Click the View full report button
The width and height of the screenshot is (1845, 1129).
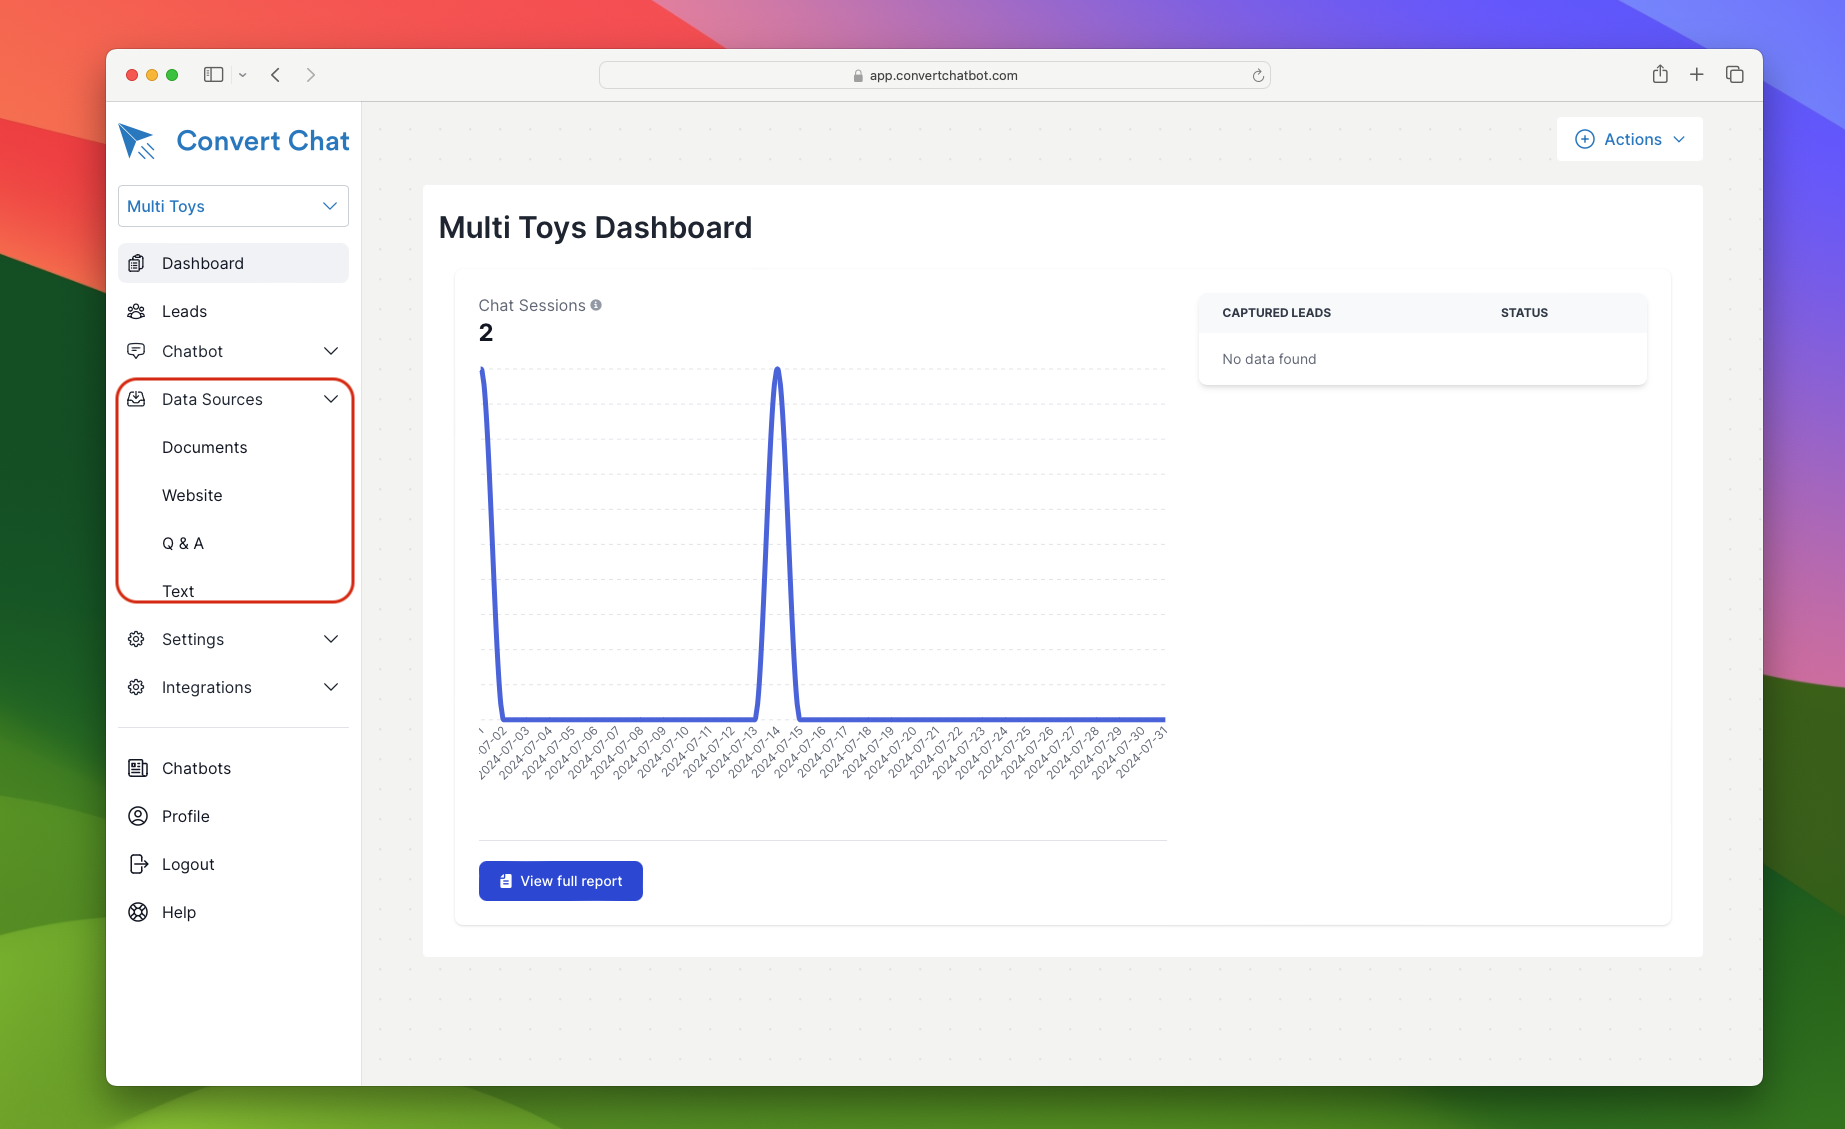click(x=560, y=881)
